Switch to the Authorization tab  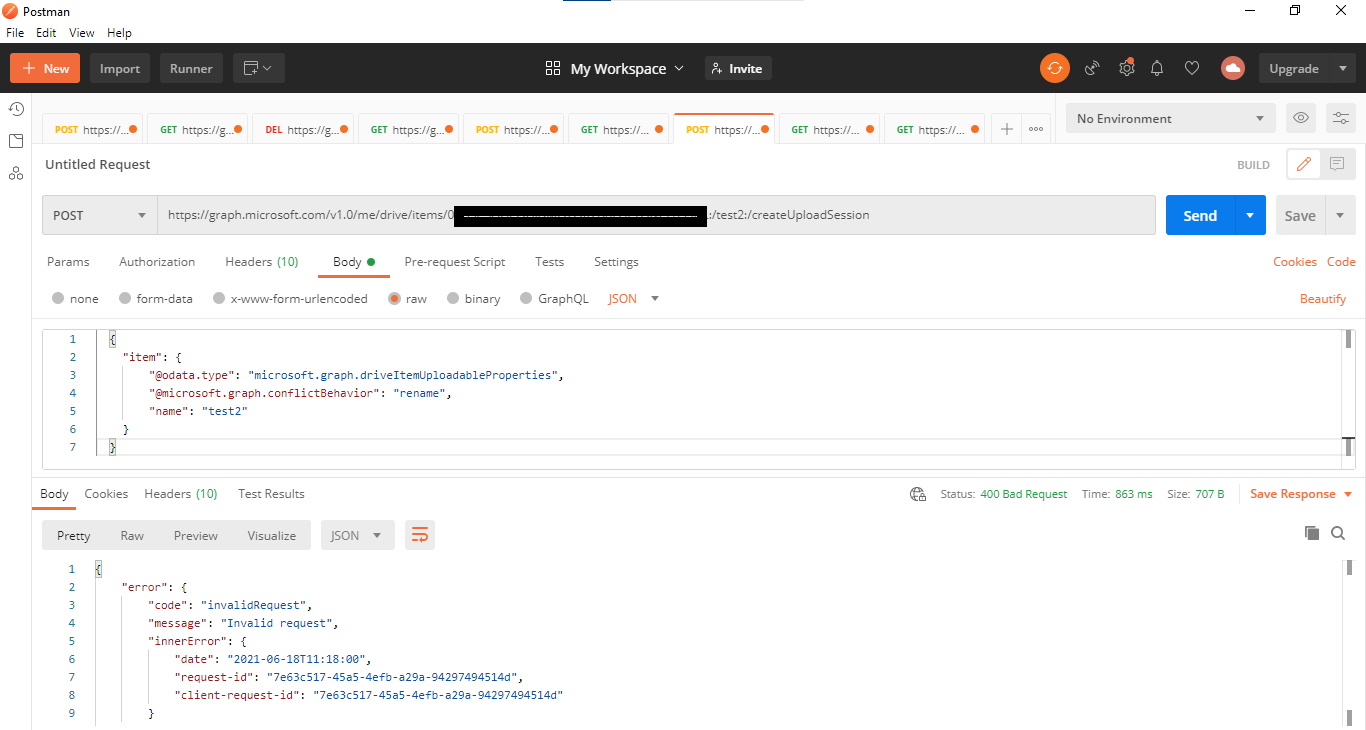point(157,261)
